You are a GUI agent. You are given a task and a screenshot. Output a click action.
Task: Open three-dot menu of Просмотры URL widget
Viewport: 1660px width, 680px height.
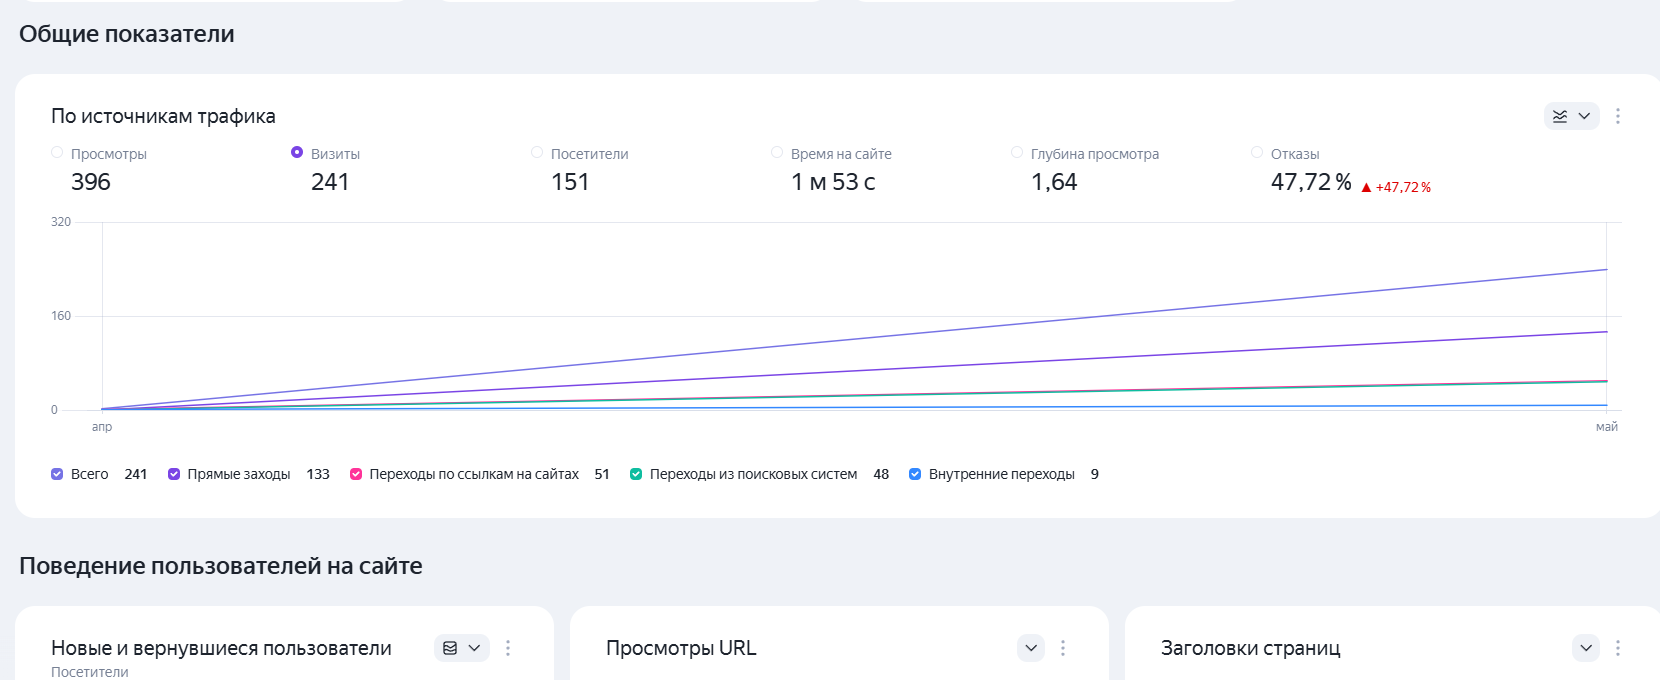point(1063,648)
